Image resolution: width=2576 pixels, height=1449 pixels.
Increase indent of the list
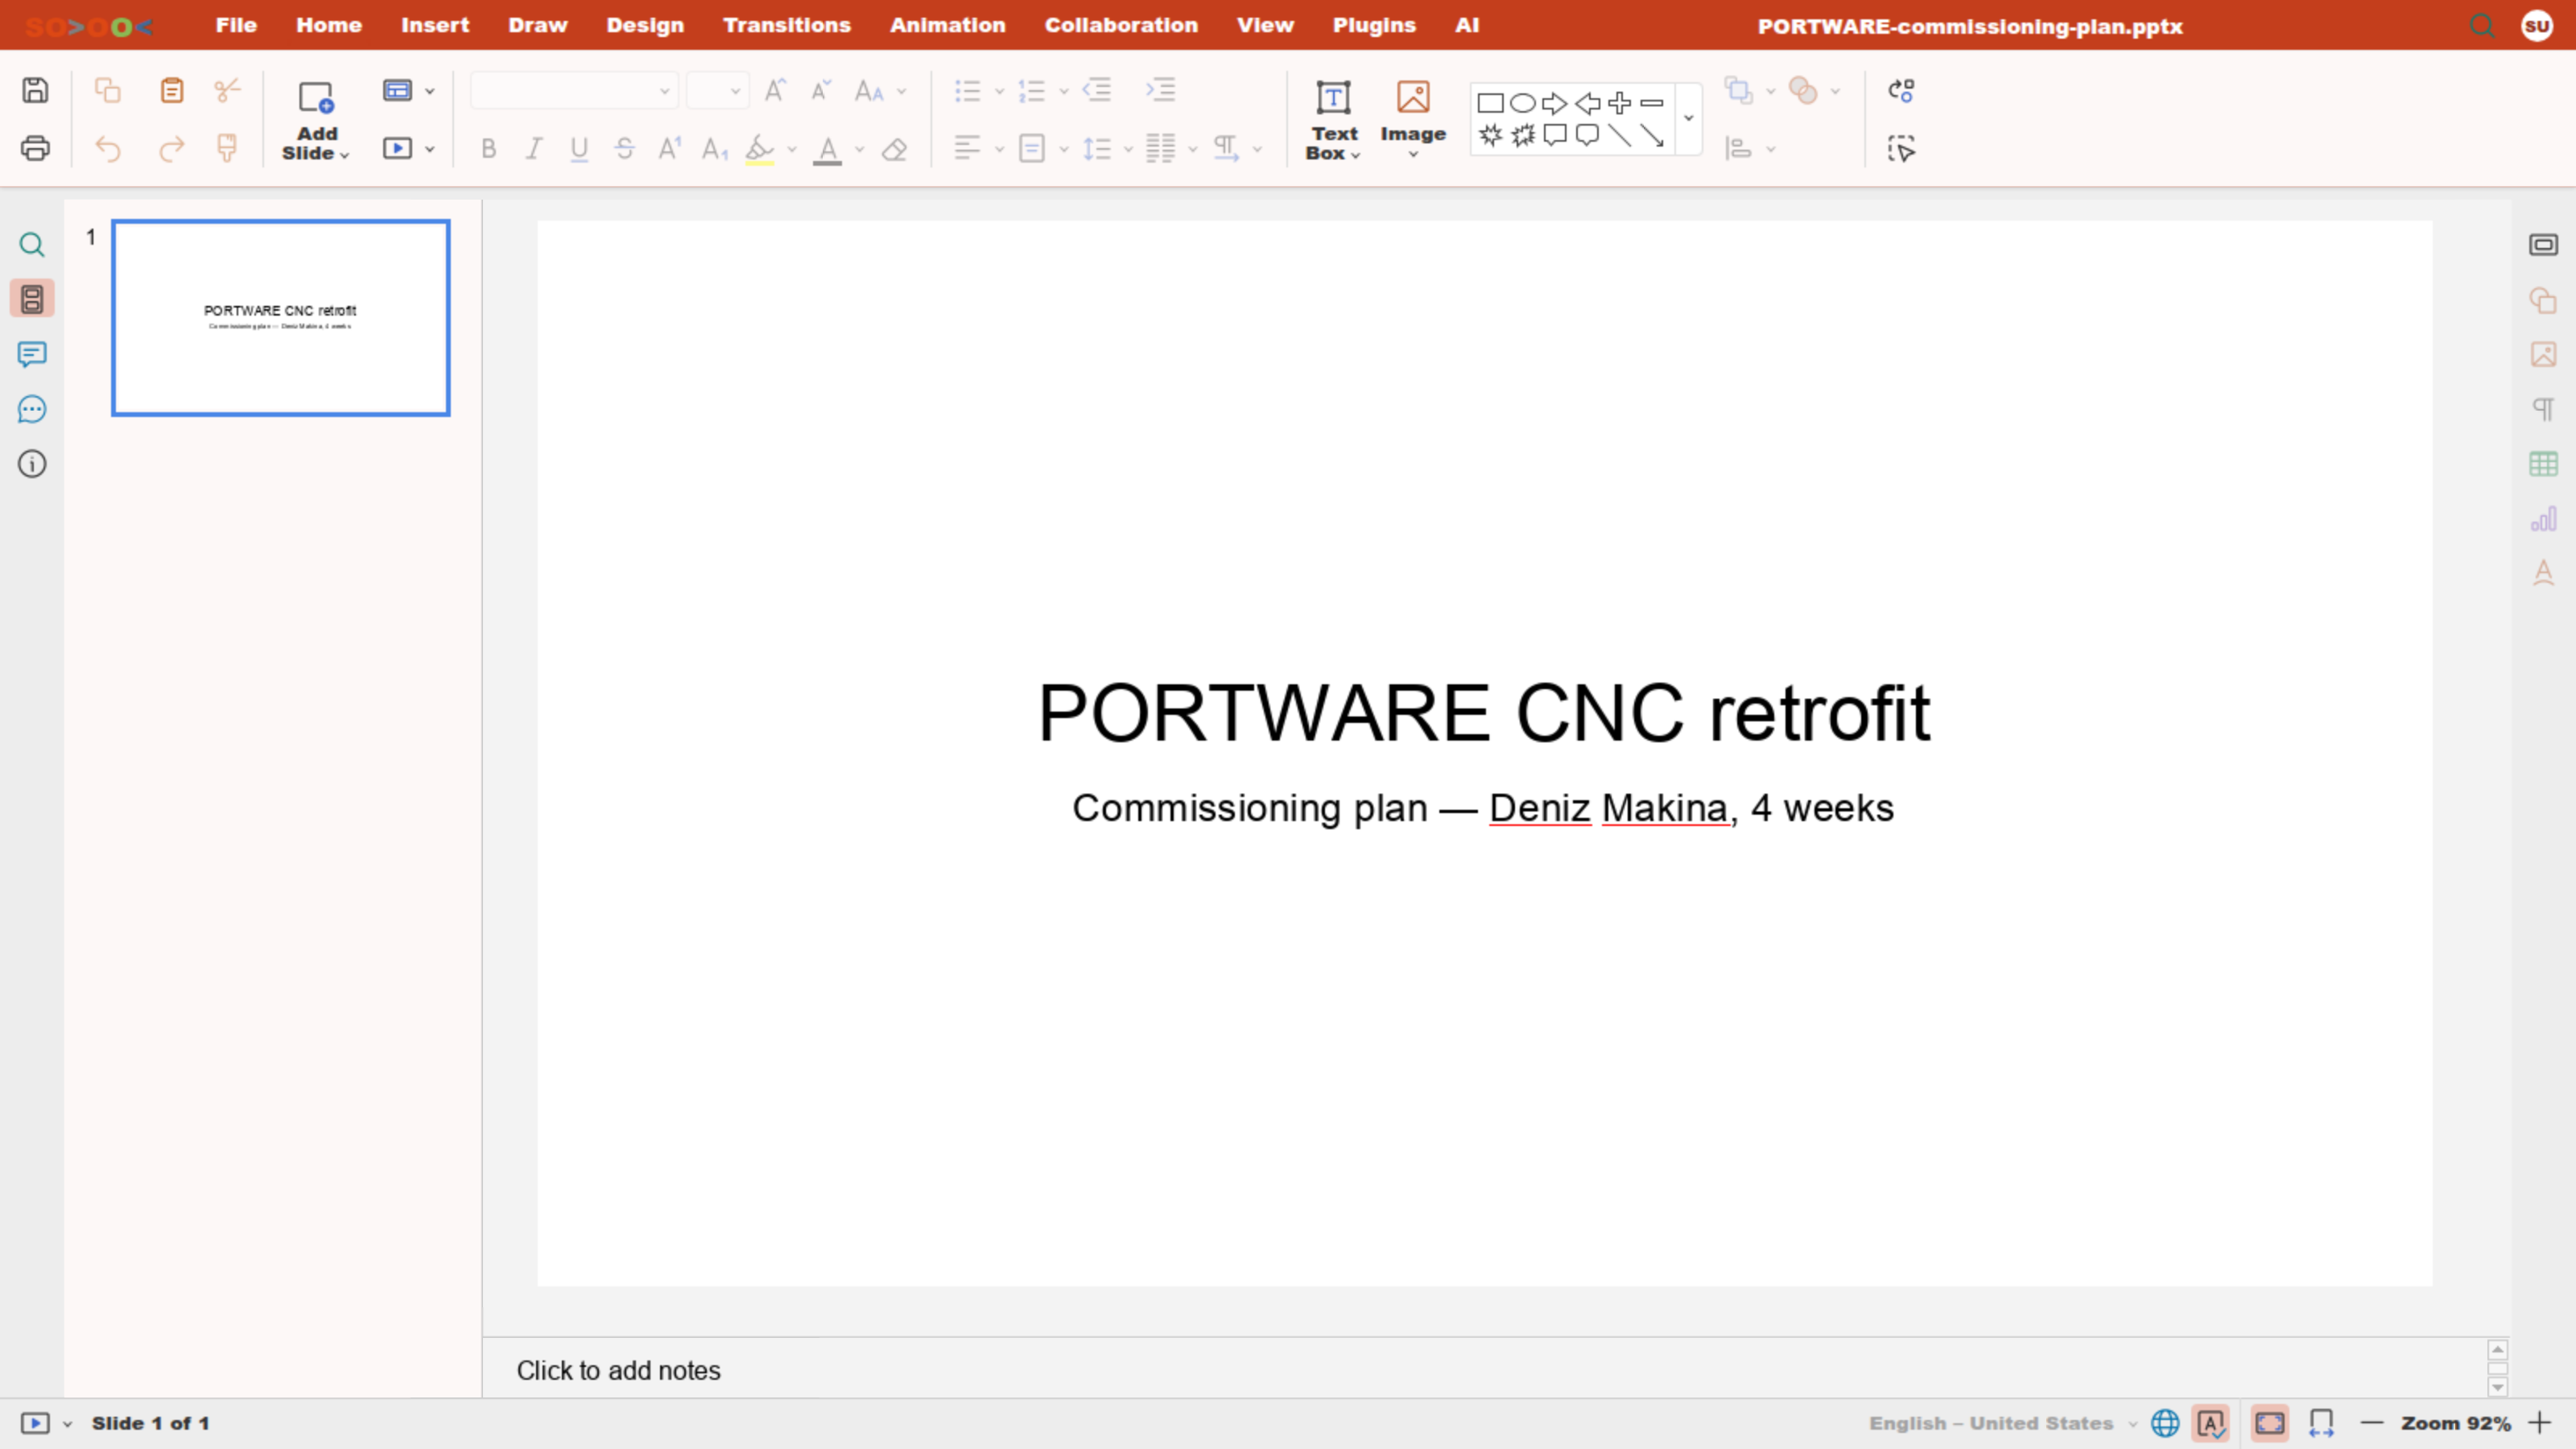pos(1160,90)
